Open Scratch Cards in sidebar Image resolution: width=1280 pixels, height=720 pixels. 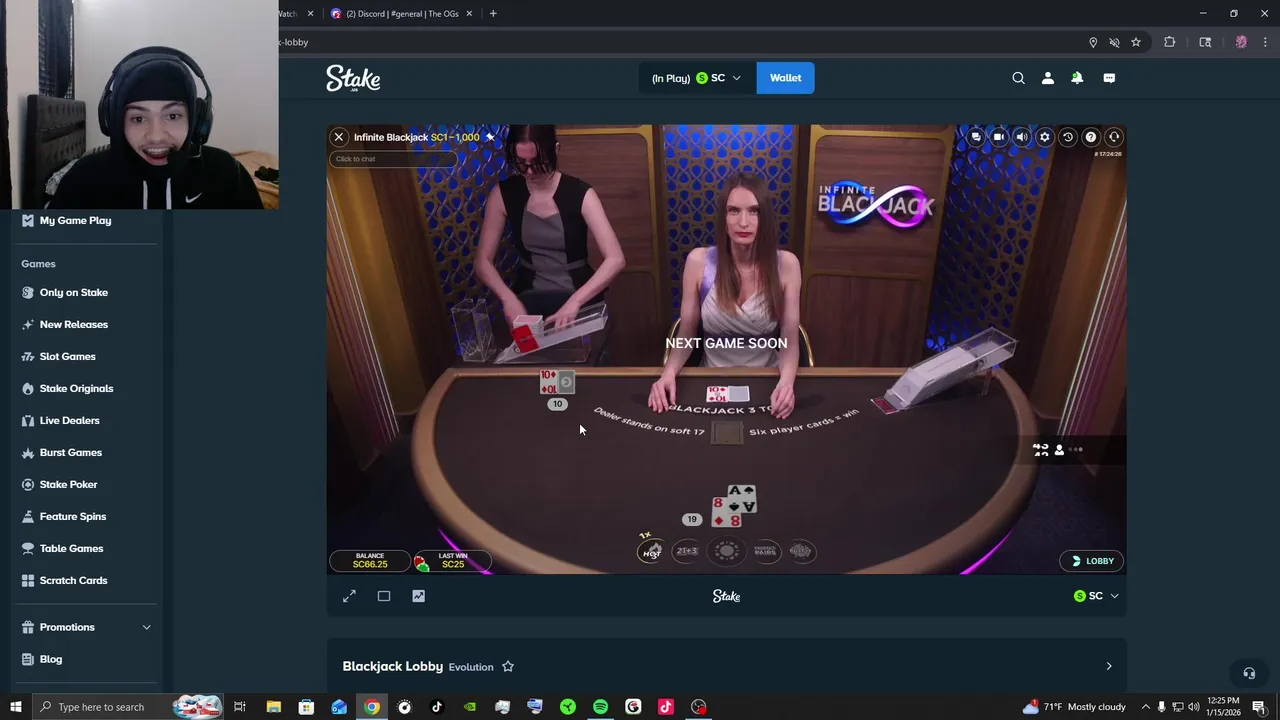73,580
